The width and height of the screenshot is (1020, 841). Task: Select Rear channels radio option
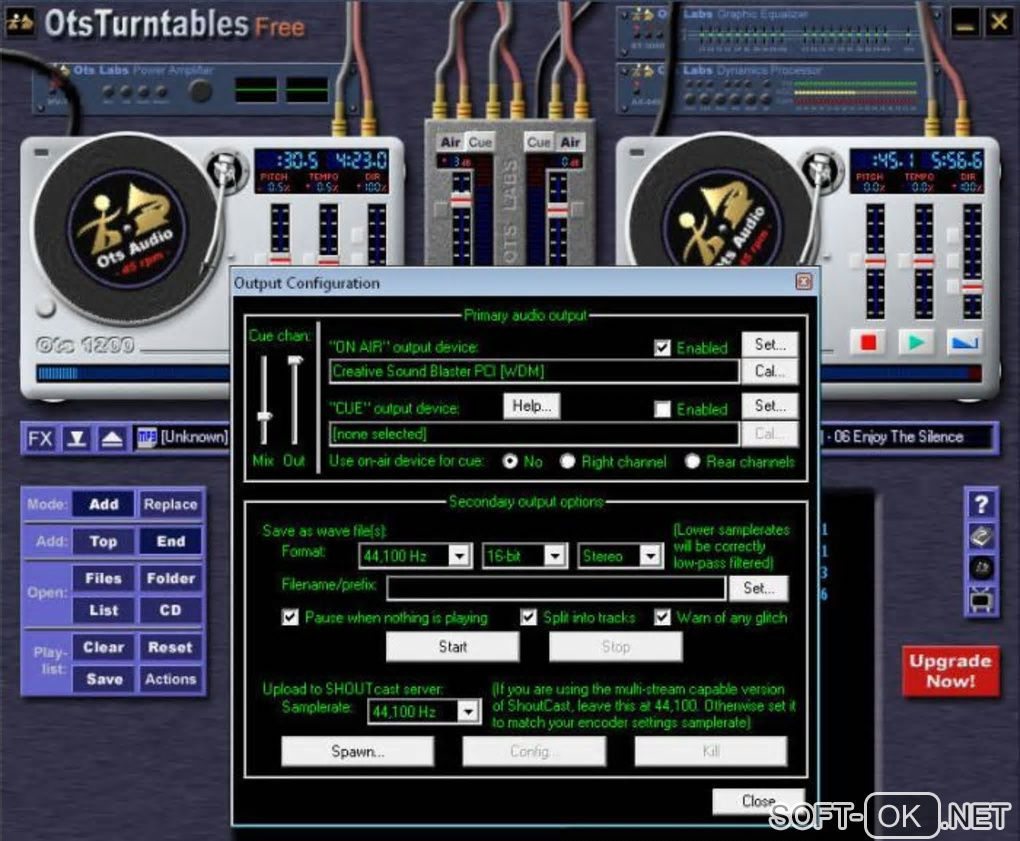(692, 461)
